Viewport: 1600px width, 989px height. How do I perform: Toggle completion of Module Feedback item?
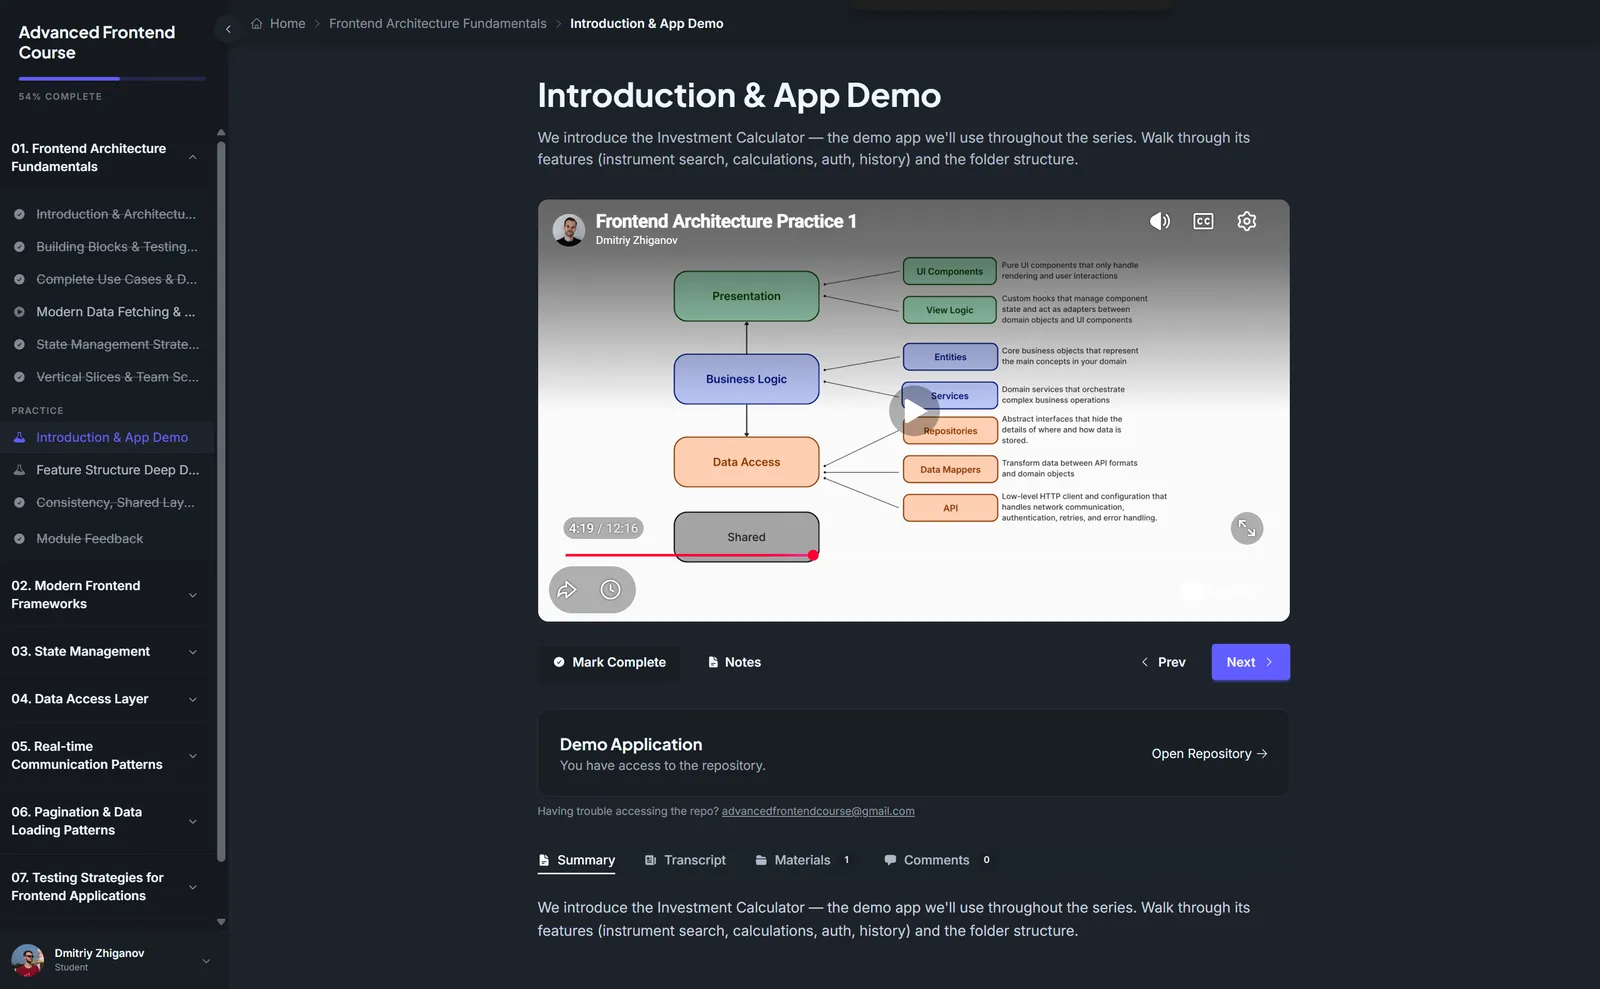tap(19, 539)
